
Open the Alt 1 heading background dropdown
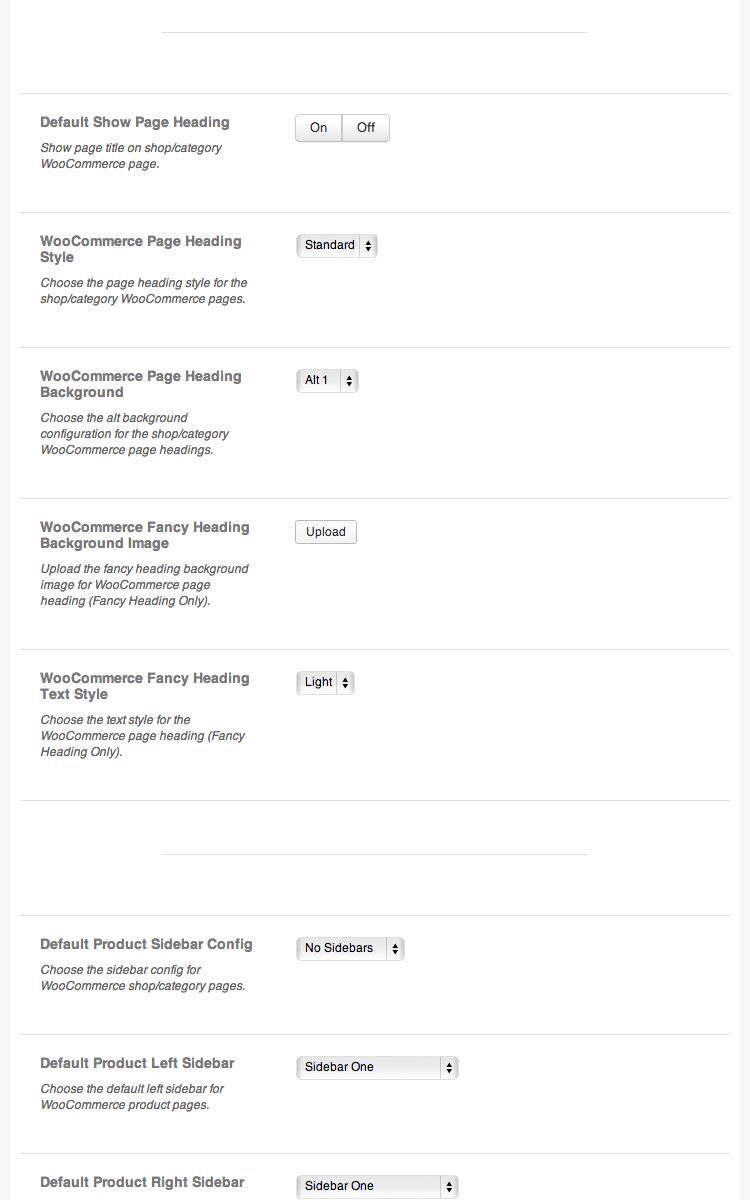[x=327, y=380]
